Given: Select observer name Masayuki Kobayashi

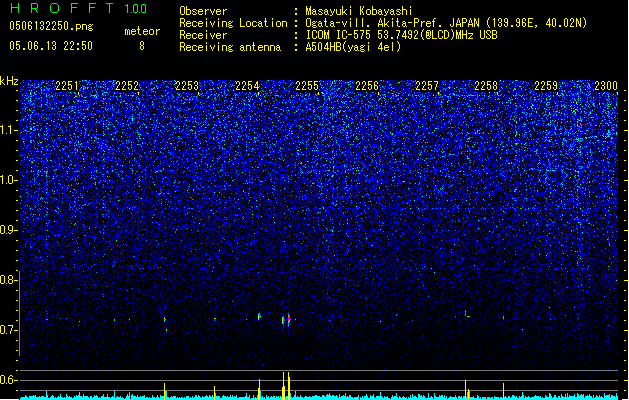Looking at the screenshot, I should [359, 11].
